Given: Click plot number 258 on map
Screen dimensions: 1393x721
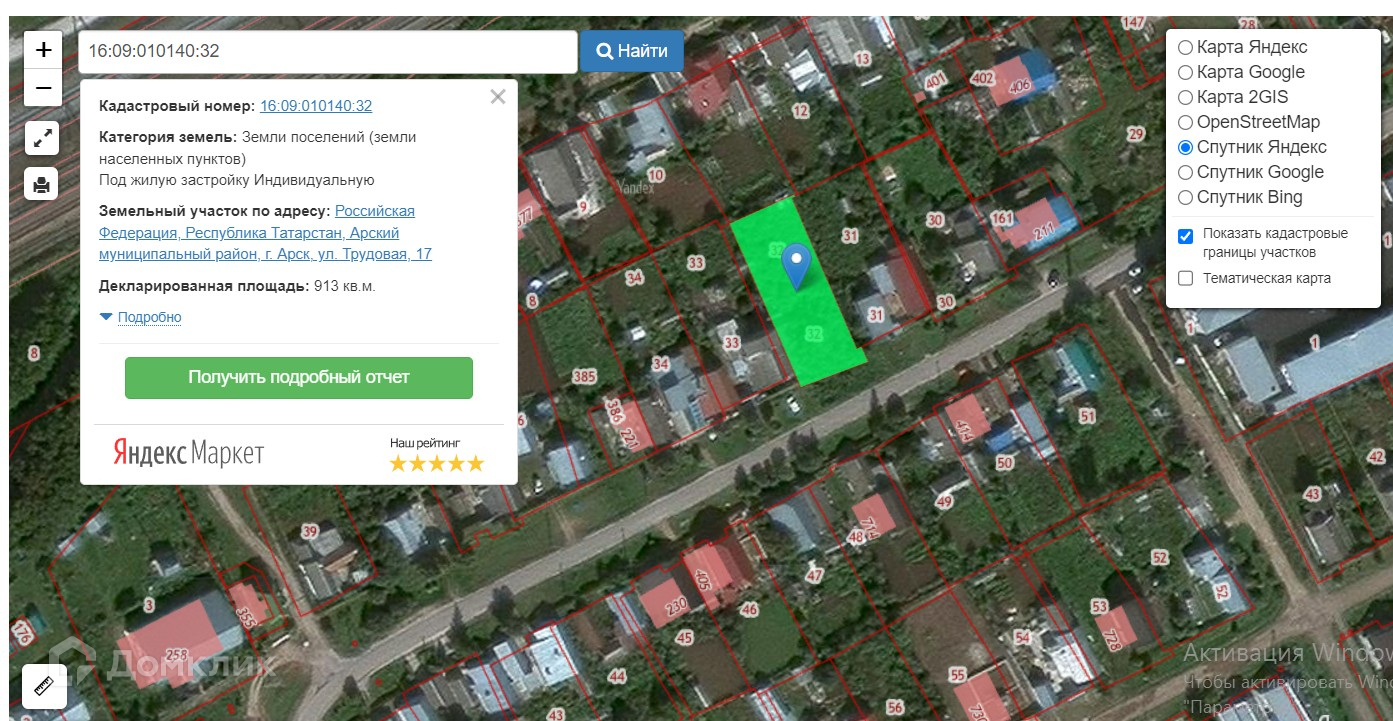Looking at the screenshot, I should point(176,656).
